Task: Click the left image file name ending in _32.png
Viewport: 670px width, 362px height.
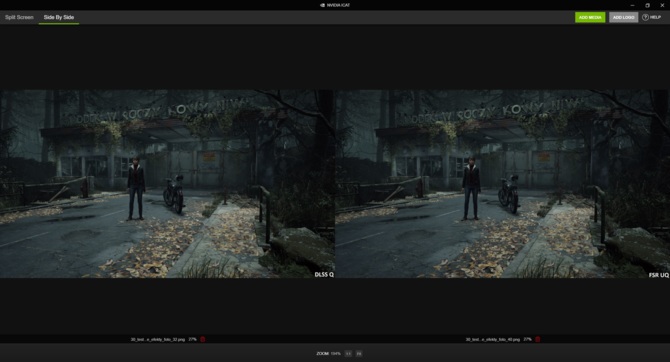Action: click(158, 339)
